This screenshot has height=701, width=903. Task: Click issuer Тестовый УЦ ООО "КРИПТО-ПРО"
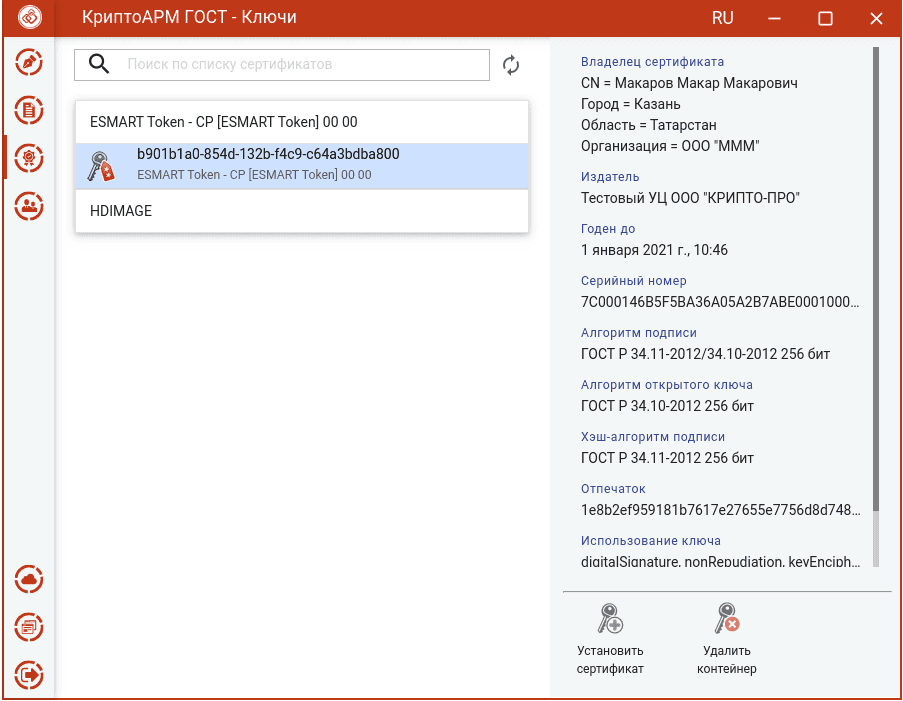pyautogui.click(x=690, y=198)
